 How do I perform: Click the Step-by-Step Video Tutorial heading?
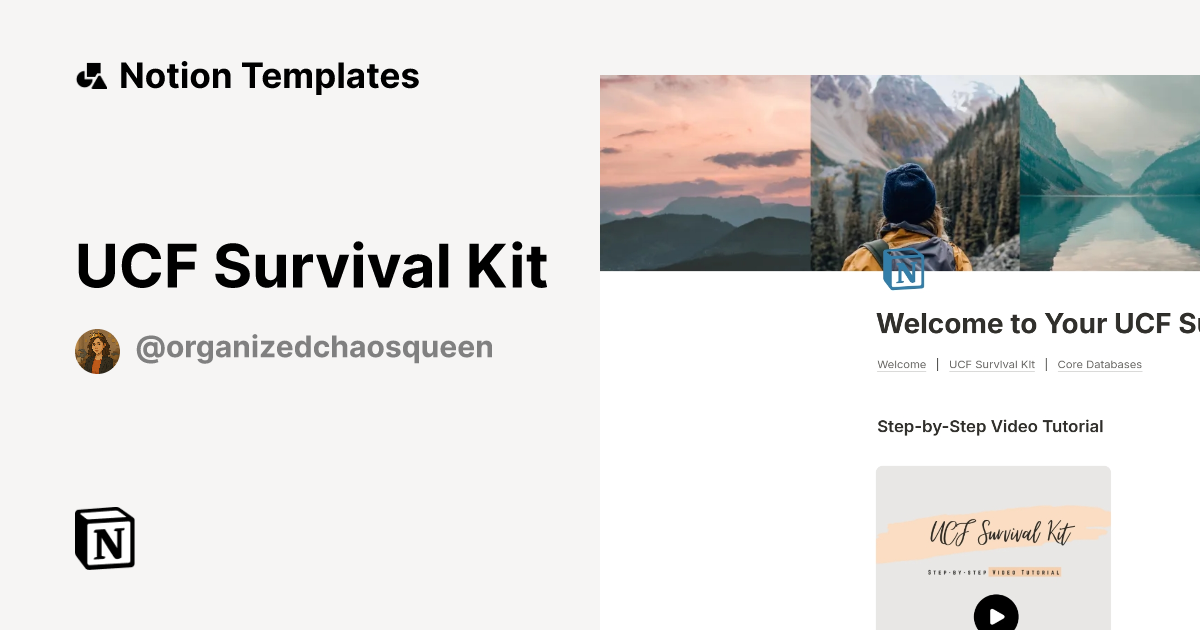(990, 426)
